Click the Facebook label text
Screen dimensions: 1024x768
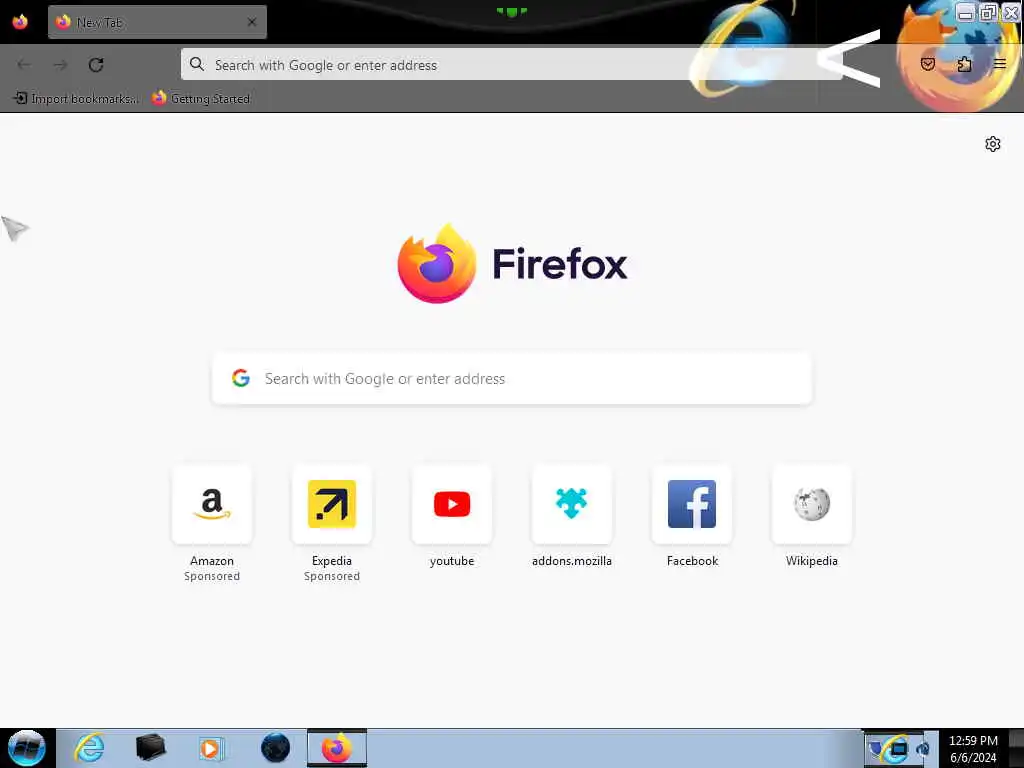pyautogui.click(x=692, y=561)
